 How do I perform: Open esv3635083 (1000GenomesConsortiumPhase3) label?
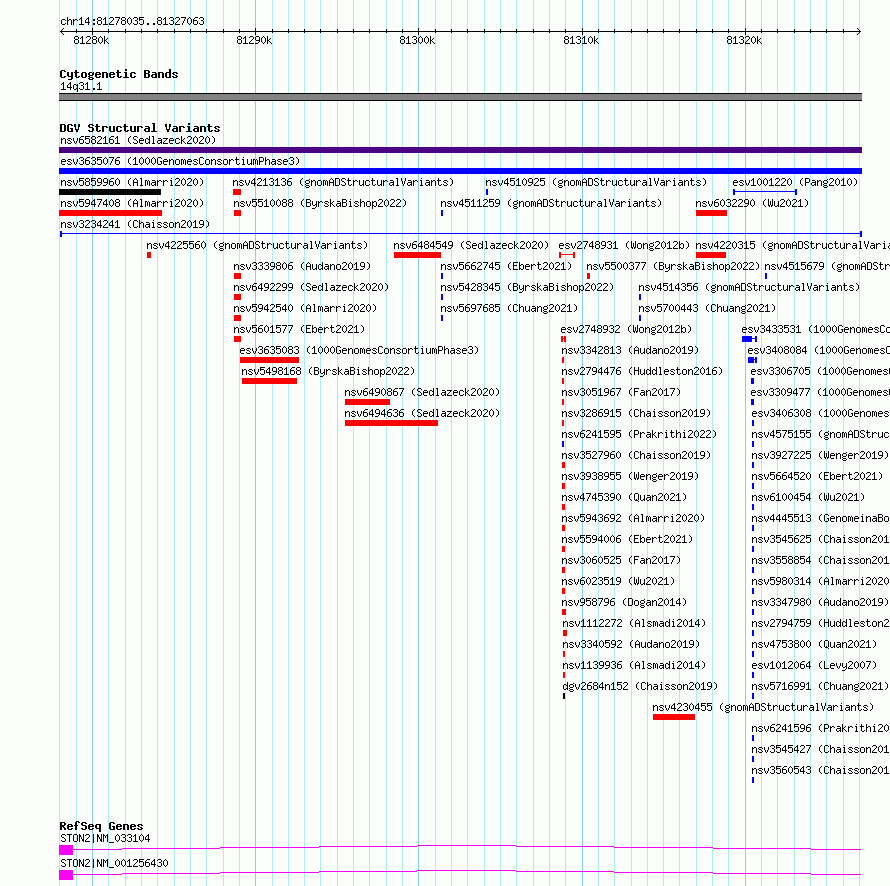(x=359, y=350)
